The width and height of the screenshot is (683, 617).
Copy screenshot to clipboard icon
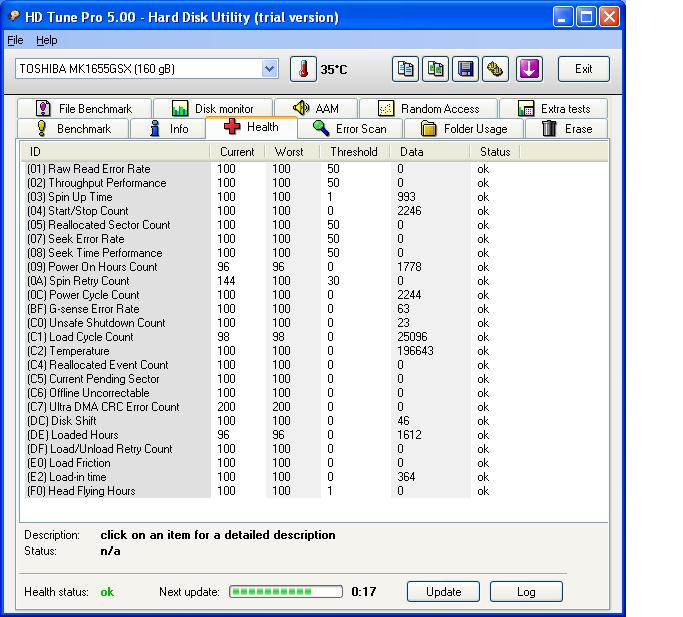coord(435,69)
